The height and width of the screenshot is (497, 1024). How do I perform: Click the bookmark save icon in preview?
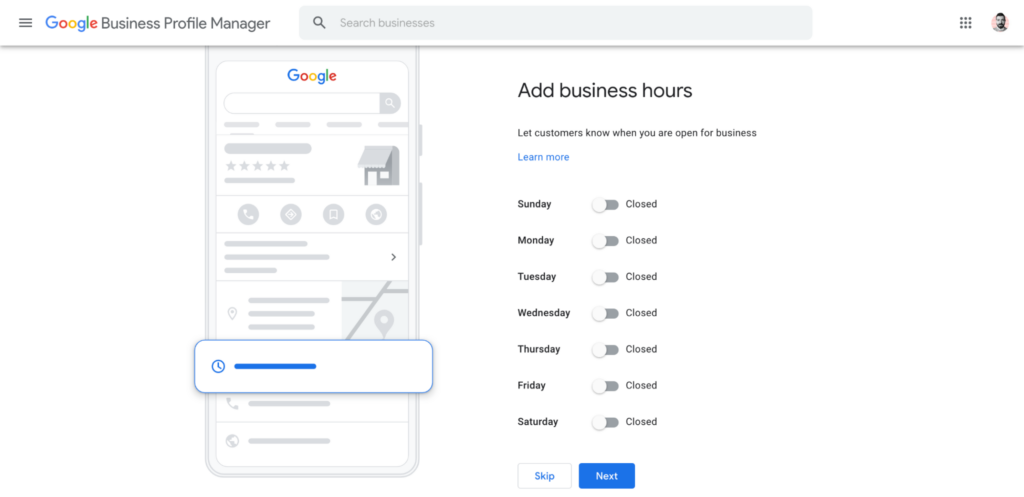coord(333,214)
